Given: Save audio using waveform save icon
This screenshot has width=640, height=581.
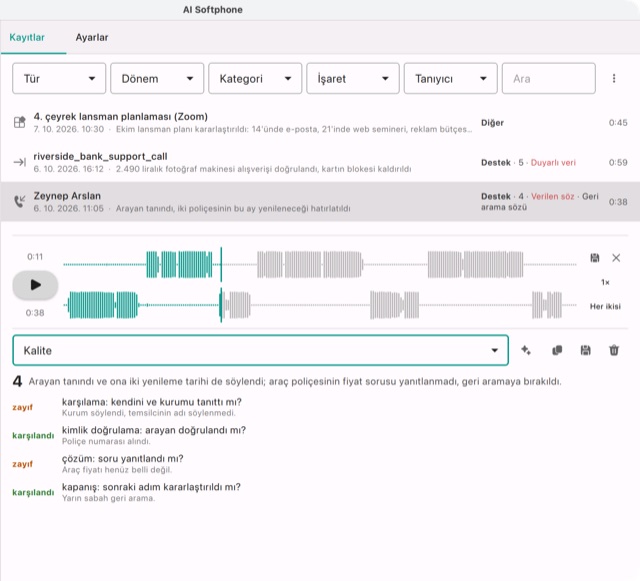Looking at the screenshot, I should pyautogui.click(x=595, y=258).
